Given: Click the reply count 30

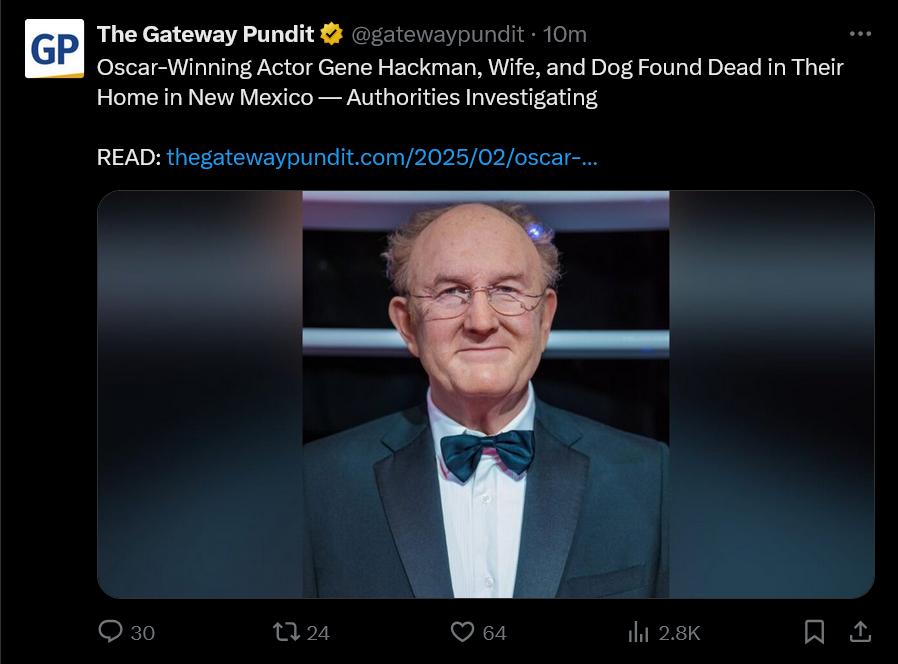Looking at the screenshot, I should [143, 633].
